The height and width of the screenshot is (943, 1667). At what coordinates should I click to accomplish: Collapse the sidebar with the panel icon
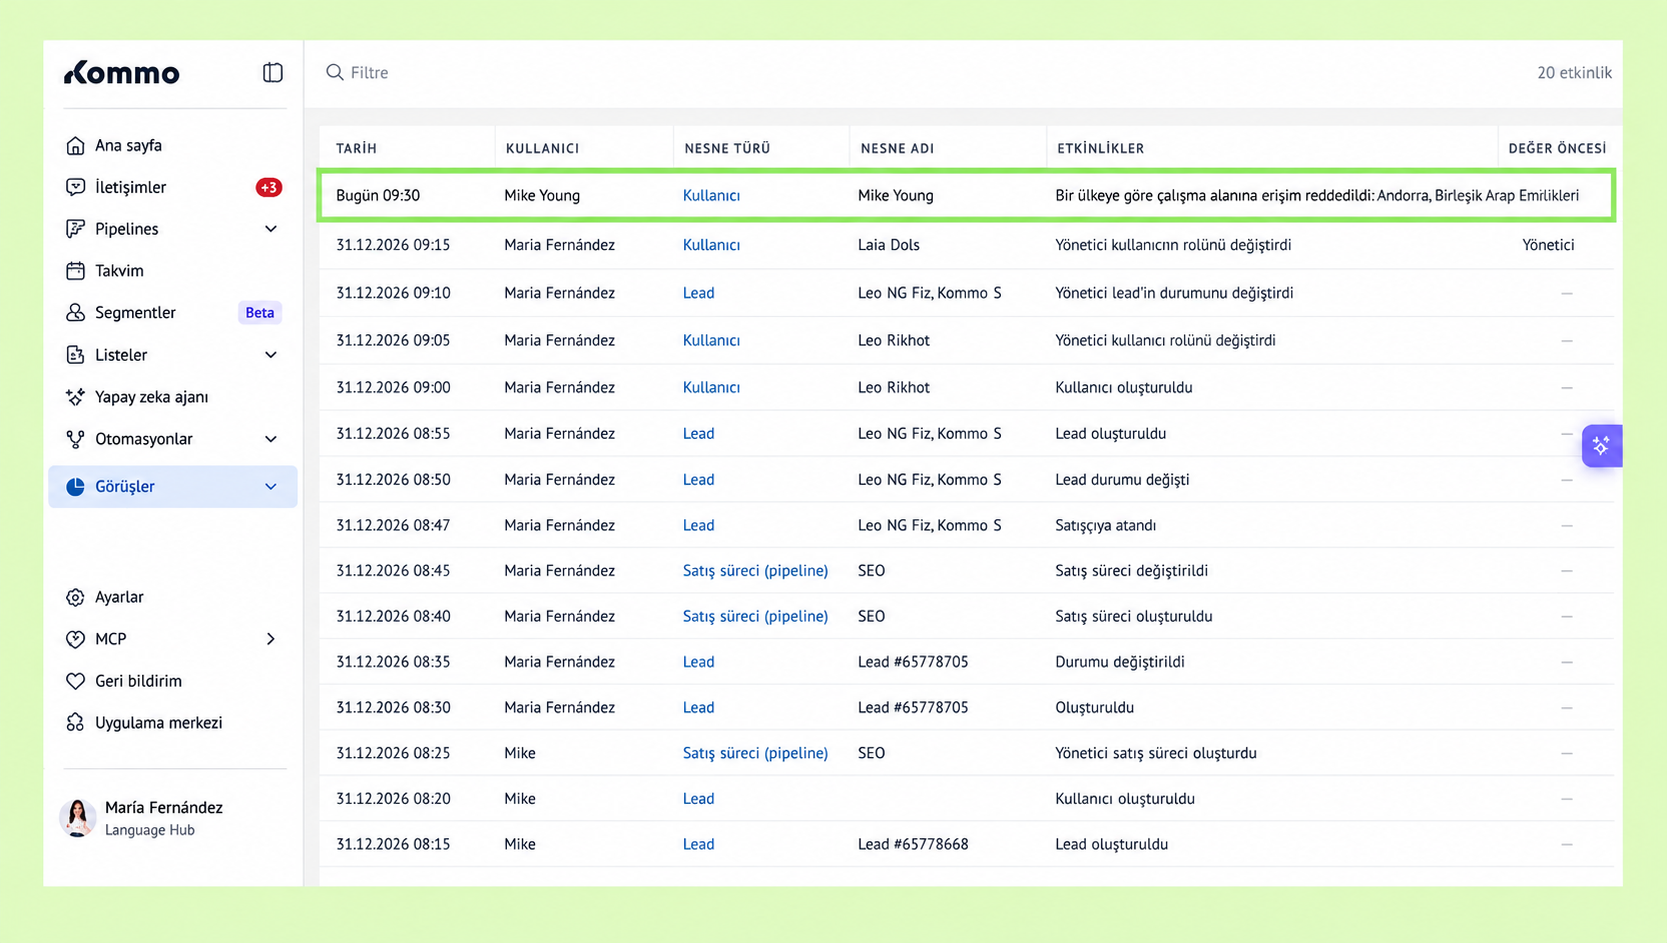[x=273, y=72]
